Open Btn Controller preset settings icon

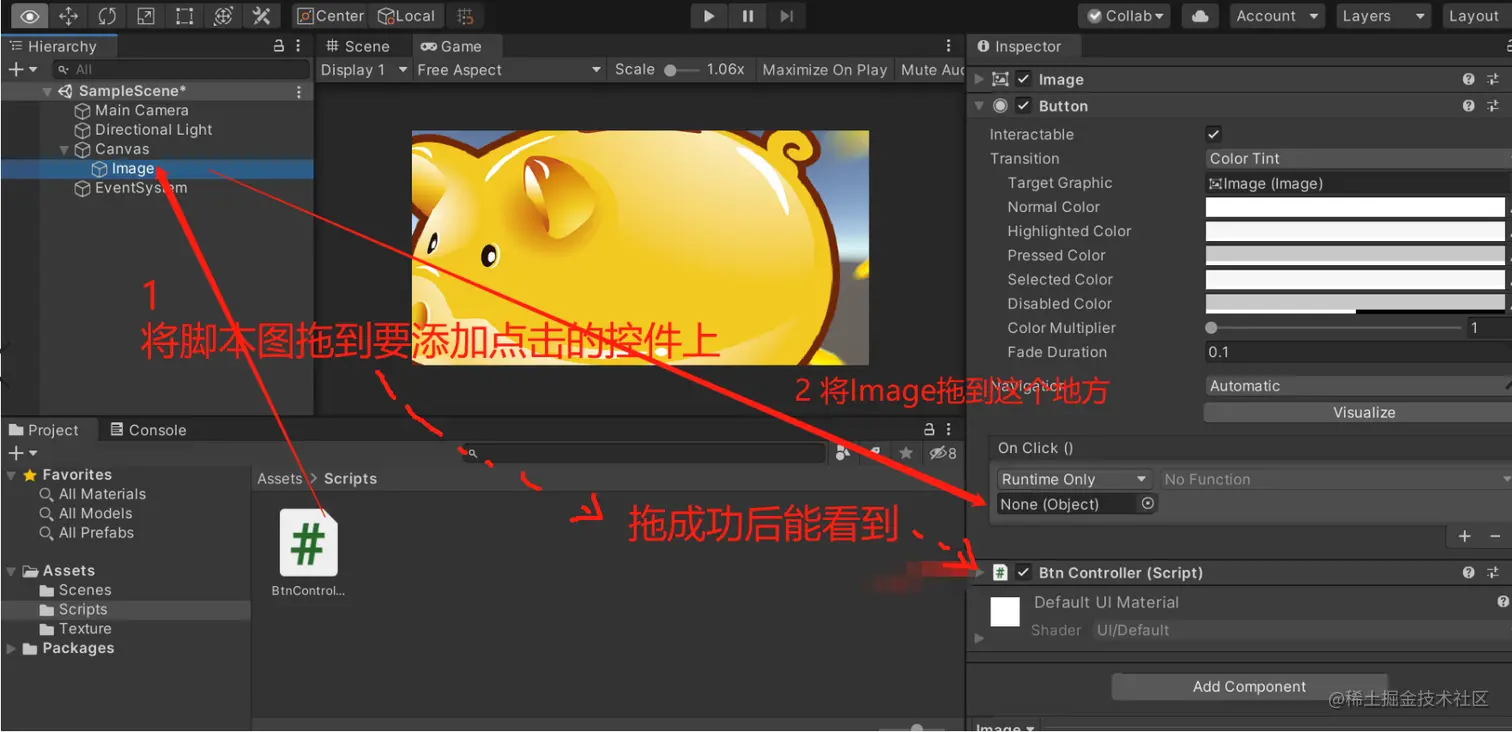(1493, 573)
